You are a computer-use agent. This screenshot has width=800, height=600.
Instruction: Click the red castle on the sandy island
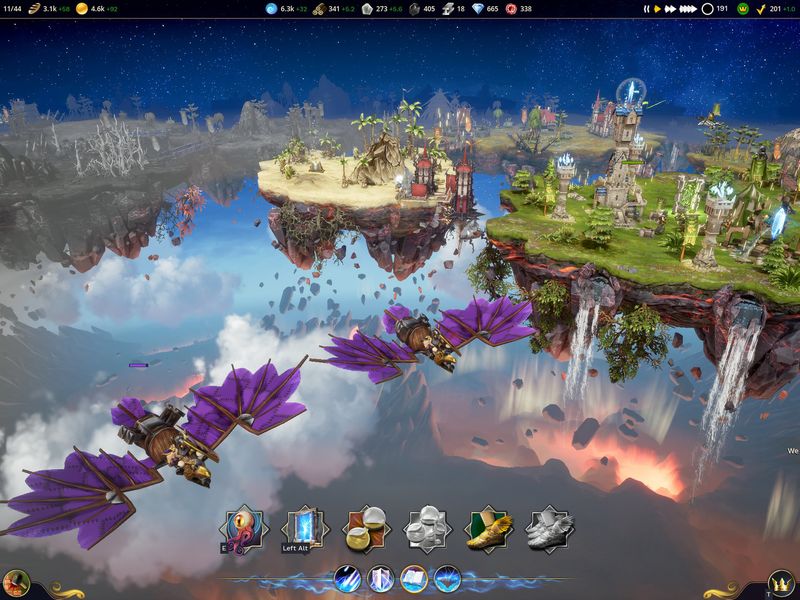(x=442, y=179)
